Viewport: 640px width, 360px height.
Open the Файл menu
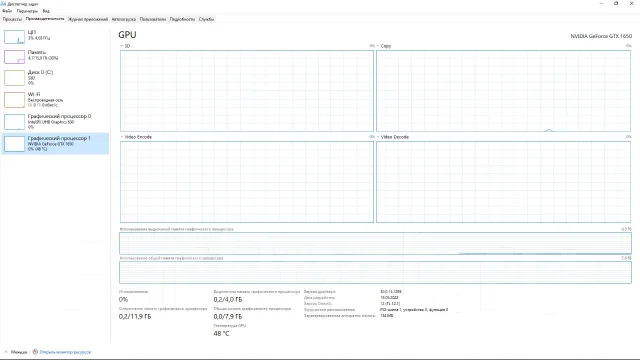7,11
